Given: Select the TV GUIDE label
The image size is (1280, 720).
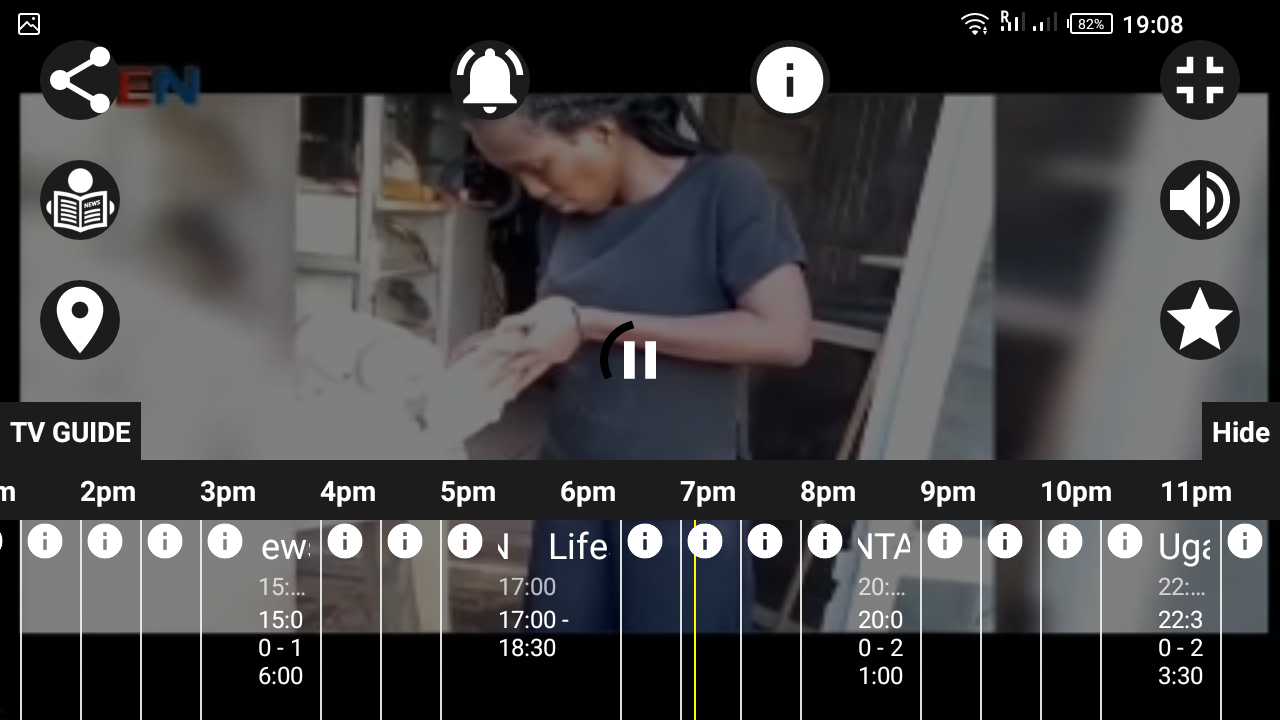Looking at the screenshot, I should point(70,432).
